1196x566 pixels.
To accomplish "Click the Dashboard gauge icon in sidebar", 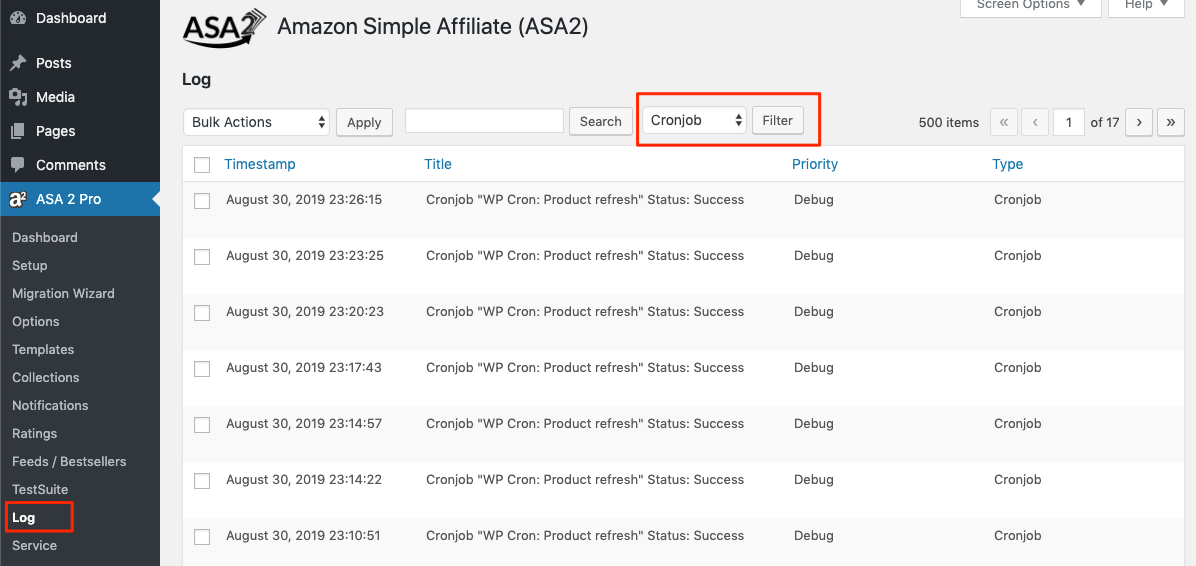I will tap(18, 18).
